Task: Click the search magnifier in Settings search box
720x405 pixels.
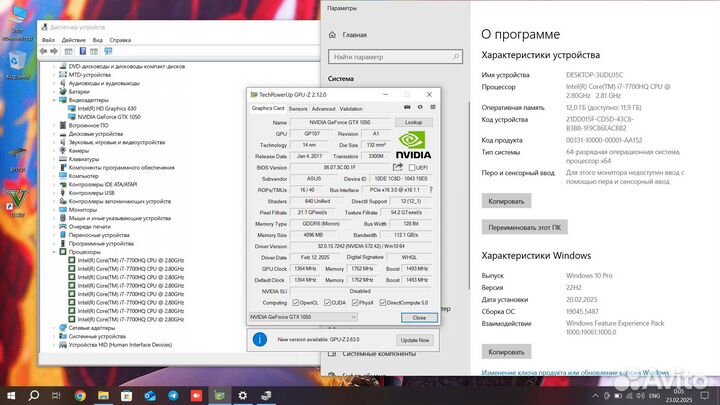Action: click(456, 57)
